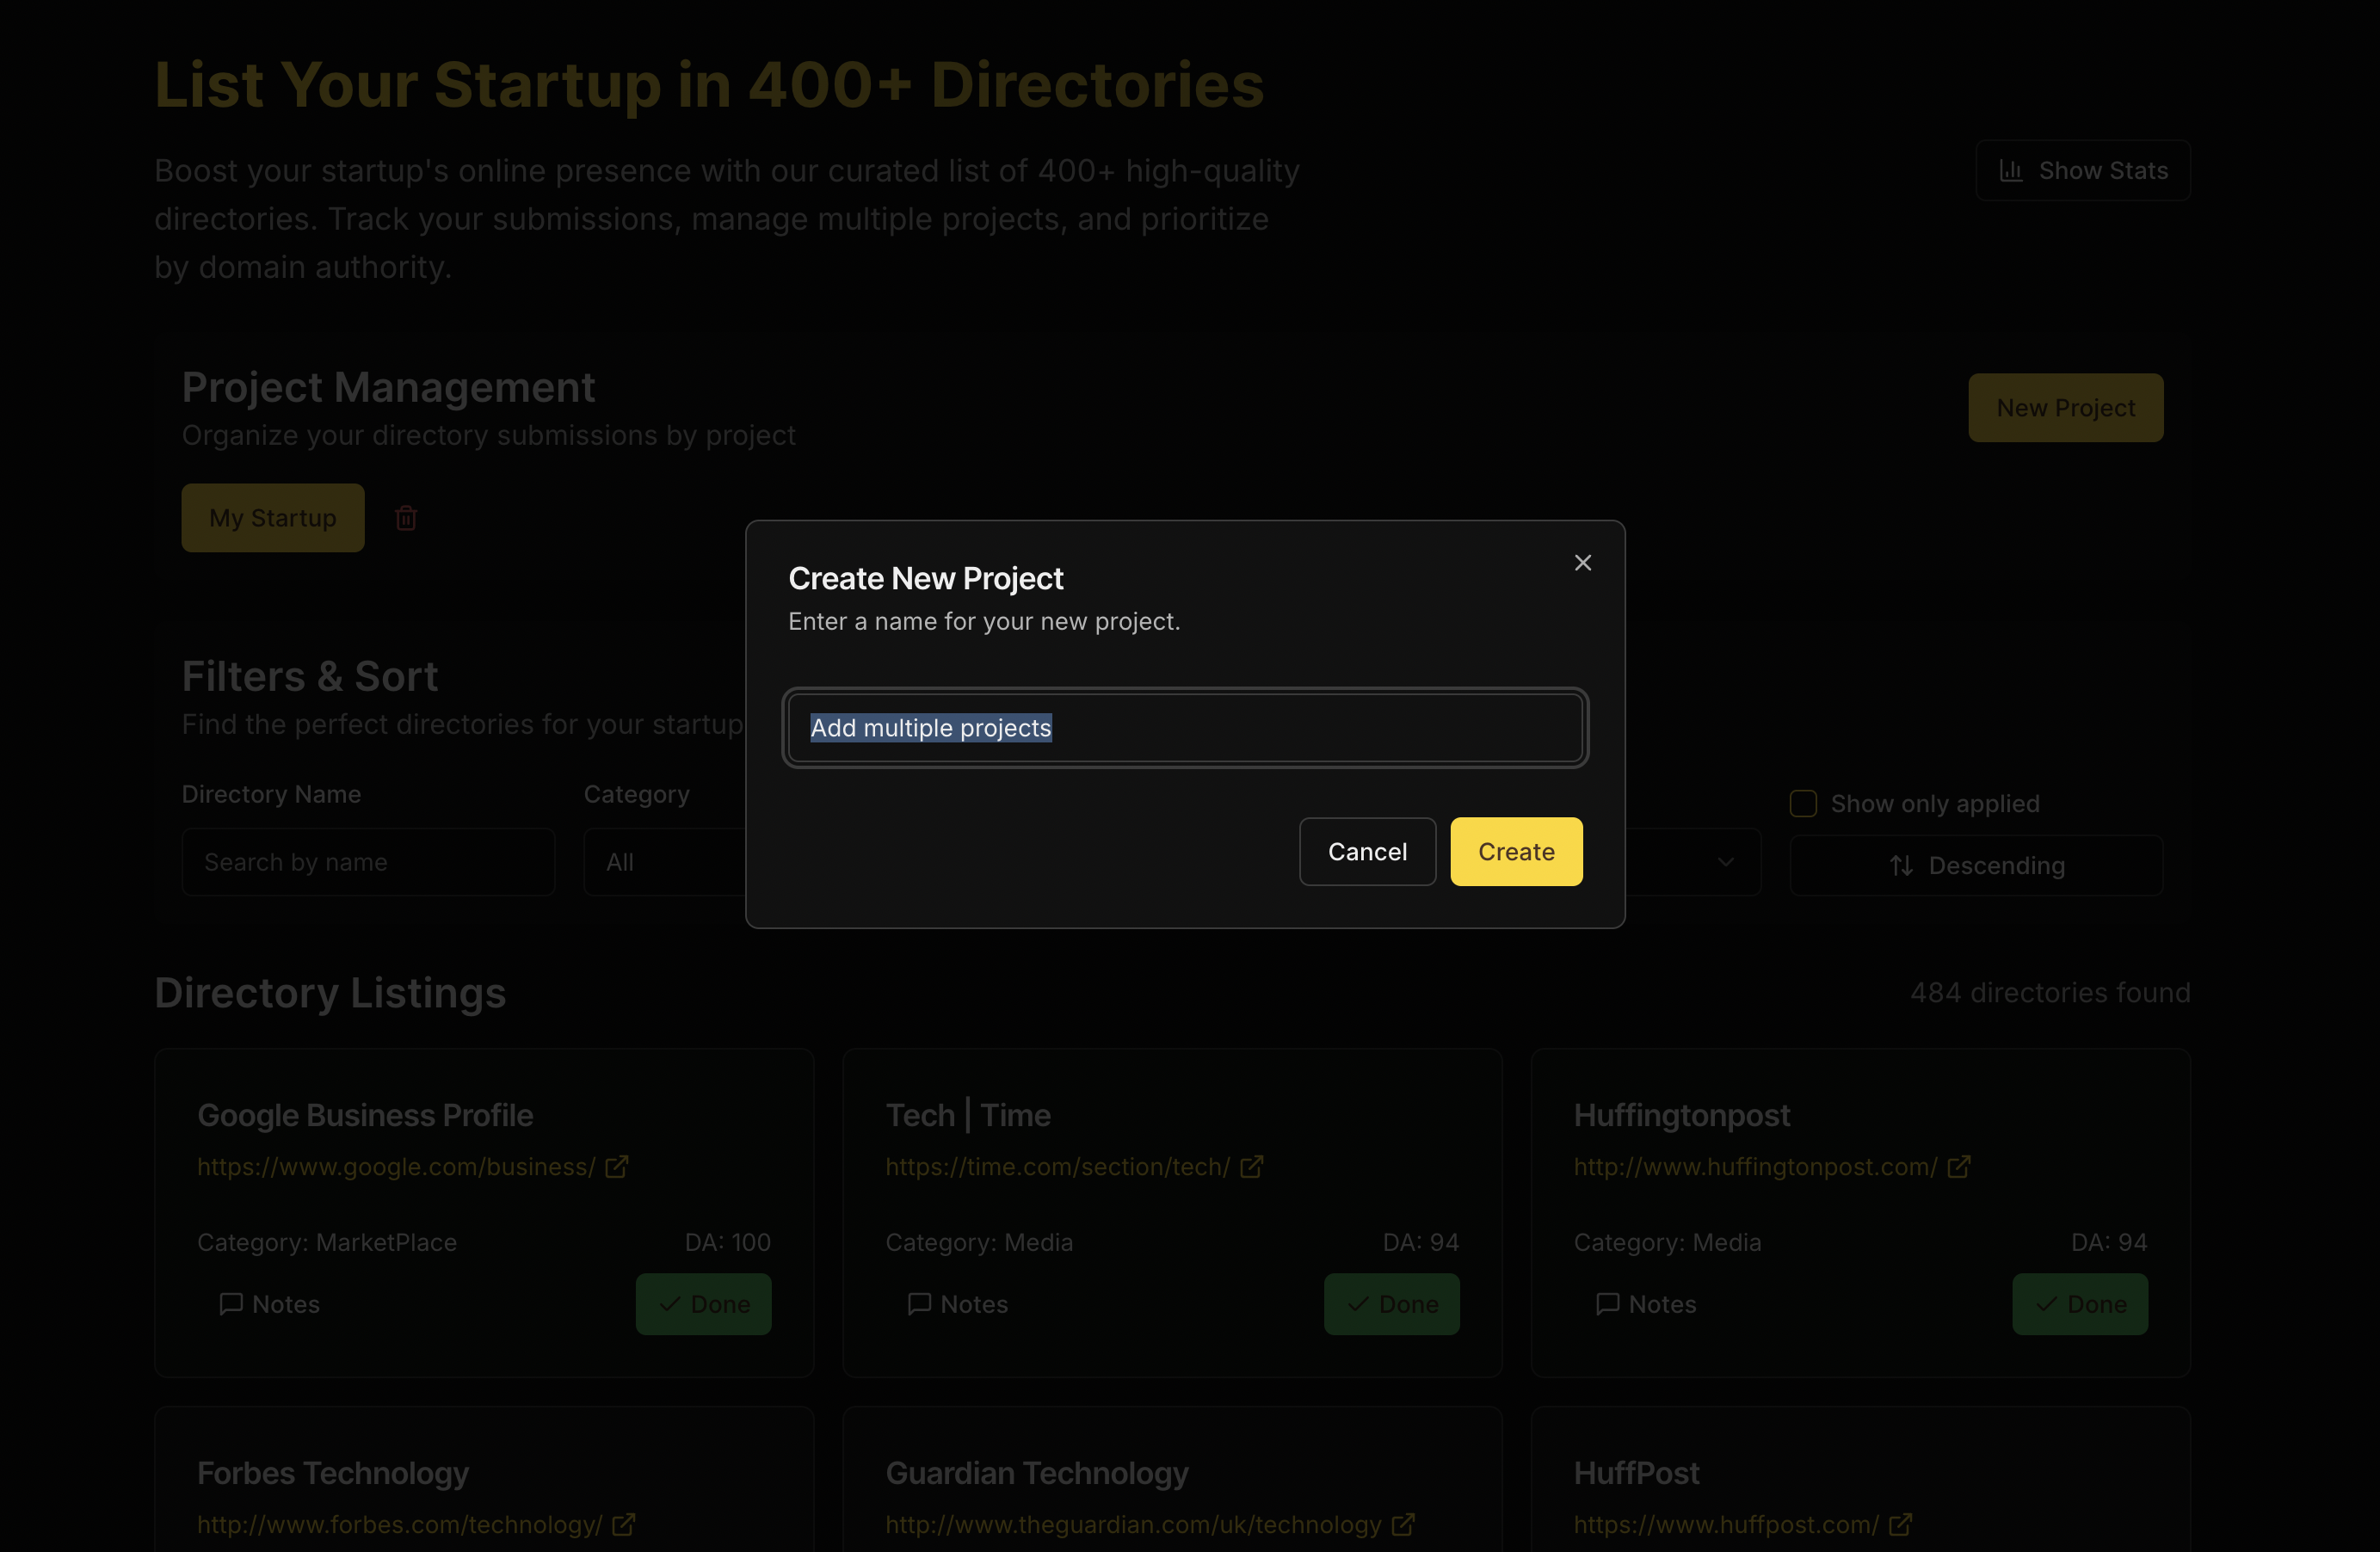2380x1552 pixels.
Task: Click the Filters & Sort heading
Action: [310, 677]
